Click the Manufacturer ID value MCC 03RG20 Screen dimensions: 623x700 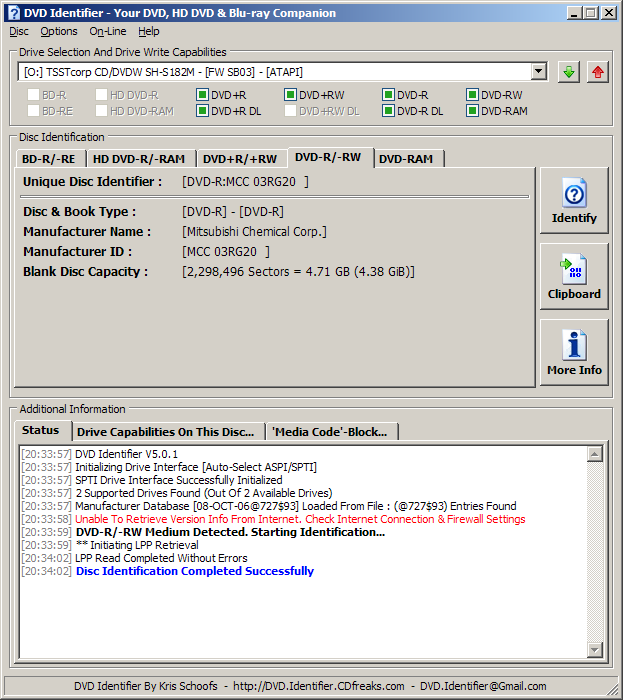(226, 252)
